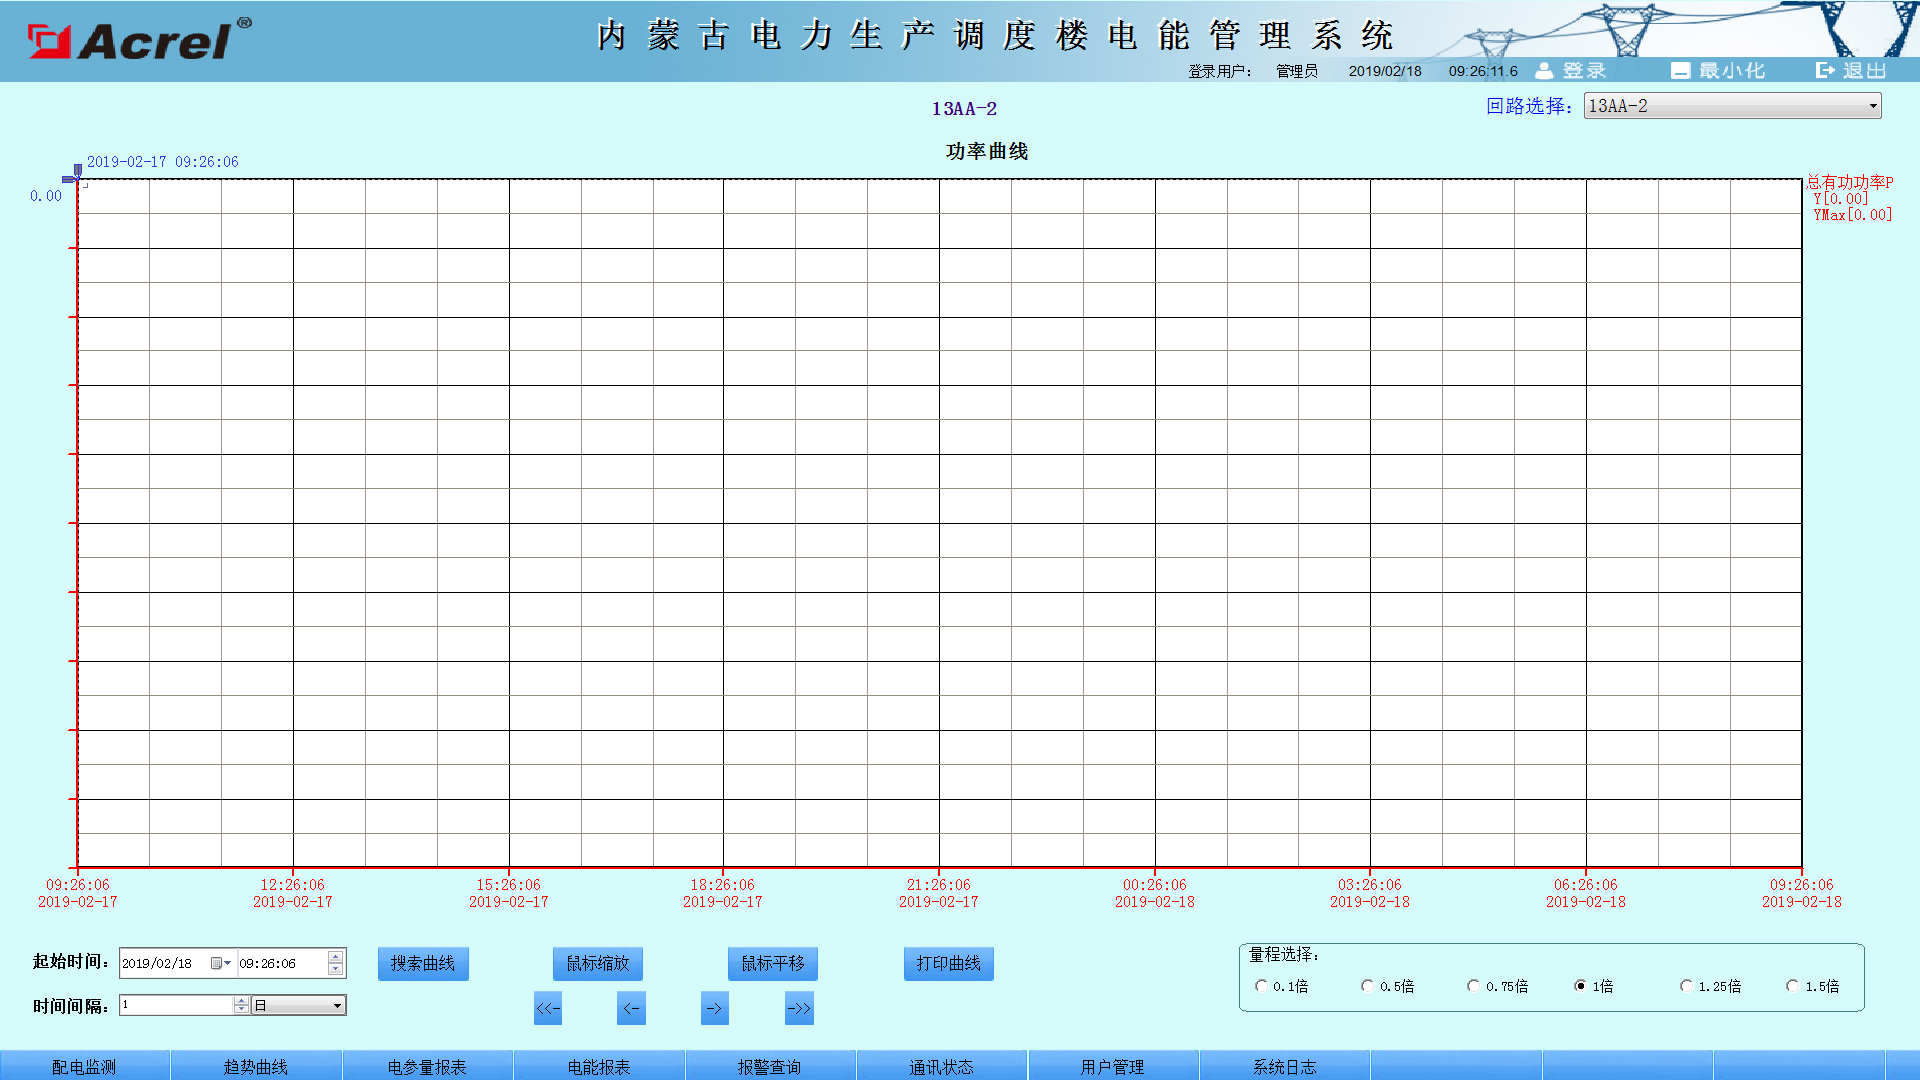Click the 退出 exit icon
The height and width of the screenshot is (1080, 1920).
[x=1826, y=70]
